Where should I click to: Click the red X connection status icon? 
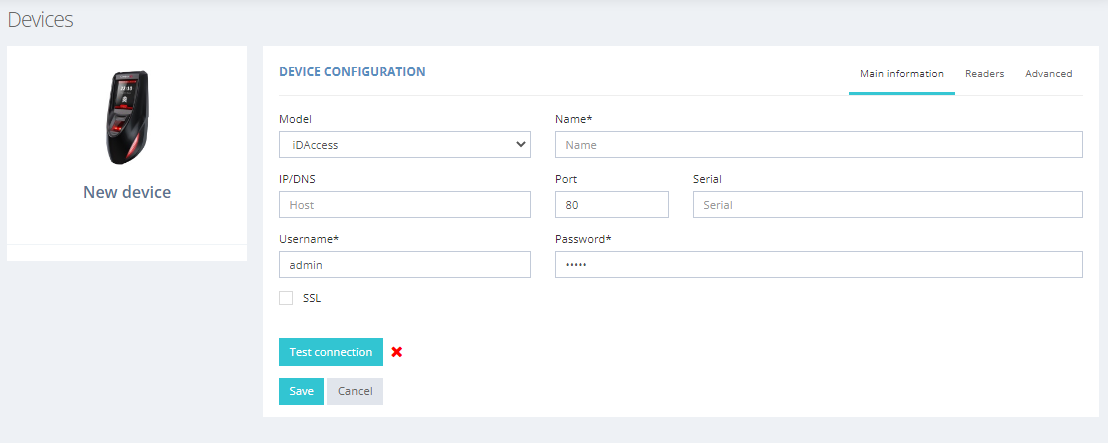[396, 352]
